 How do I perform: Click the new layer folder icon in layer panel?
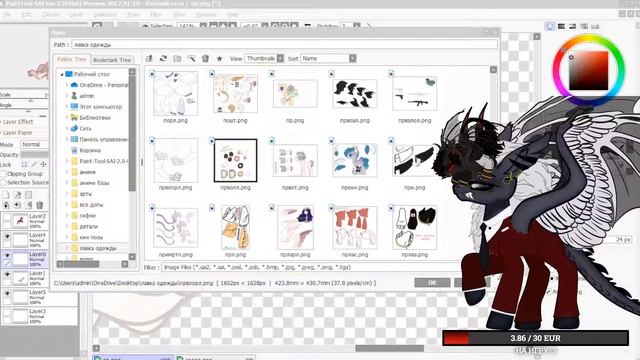tap(29, 195)
